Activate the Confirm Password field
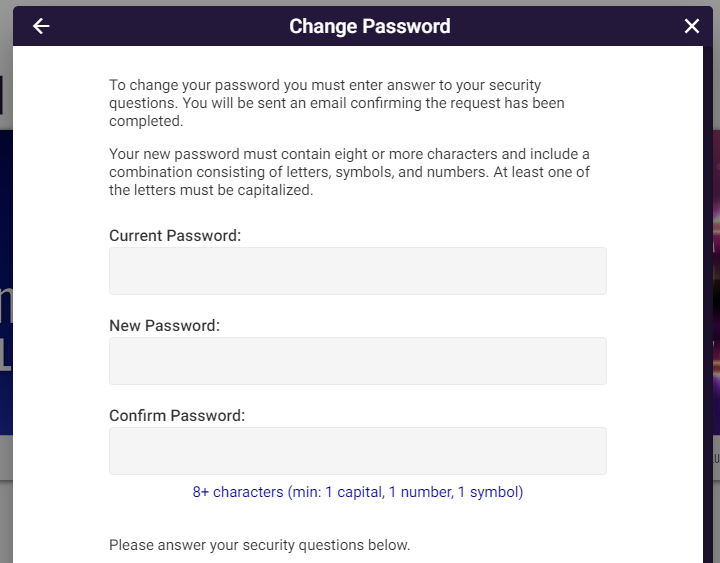Screen dimensions: 720x563 [x=358, y=451]
